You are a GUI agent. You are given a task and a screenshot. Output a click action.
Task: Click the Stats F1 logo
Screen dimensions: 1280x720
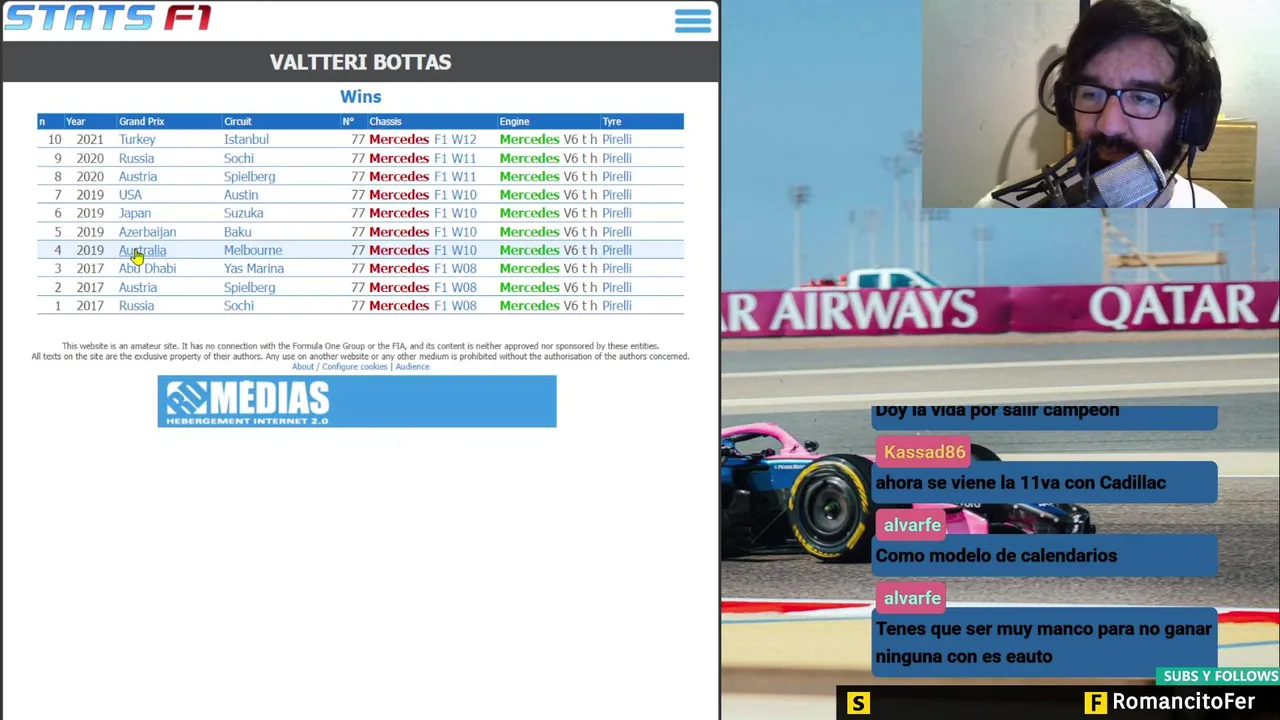click(x=108, y=18)
